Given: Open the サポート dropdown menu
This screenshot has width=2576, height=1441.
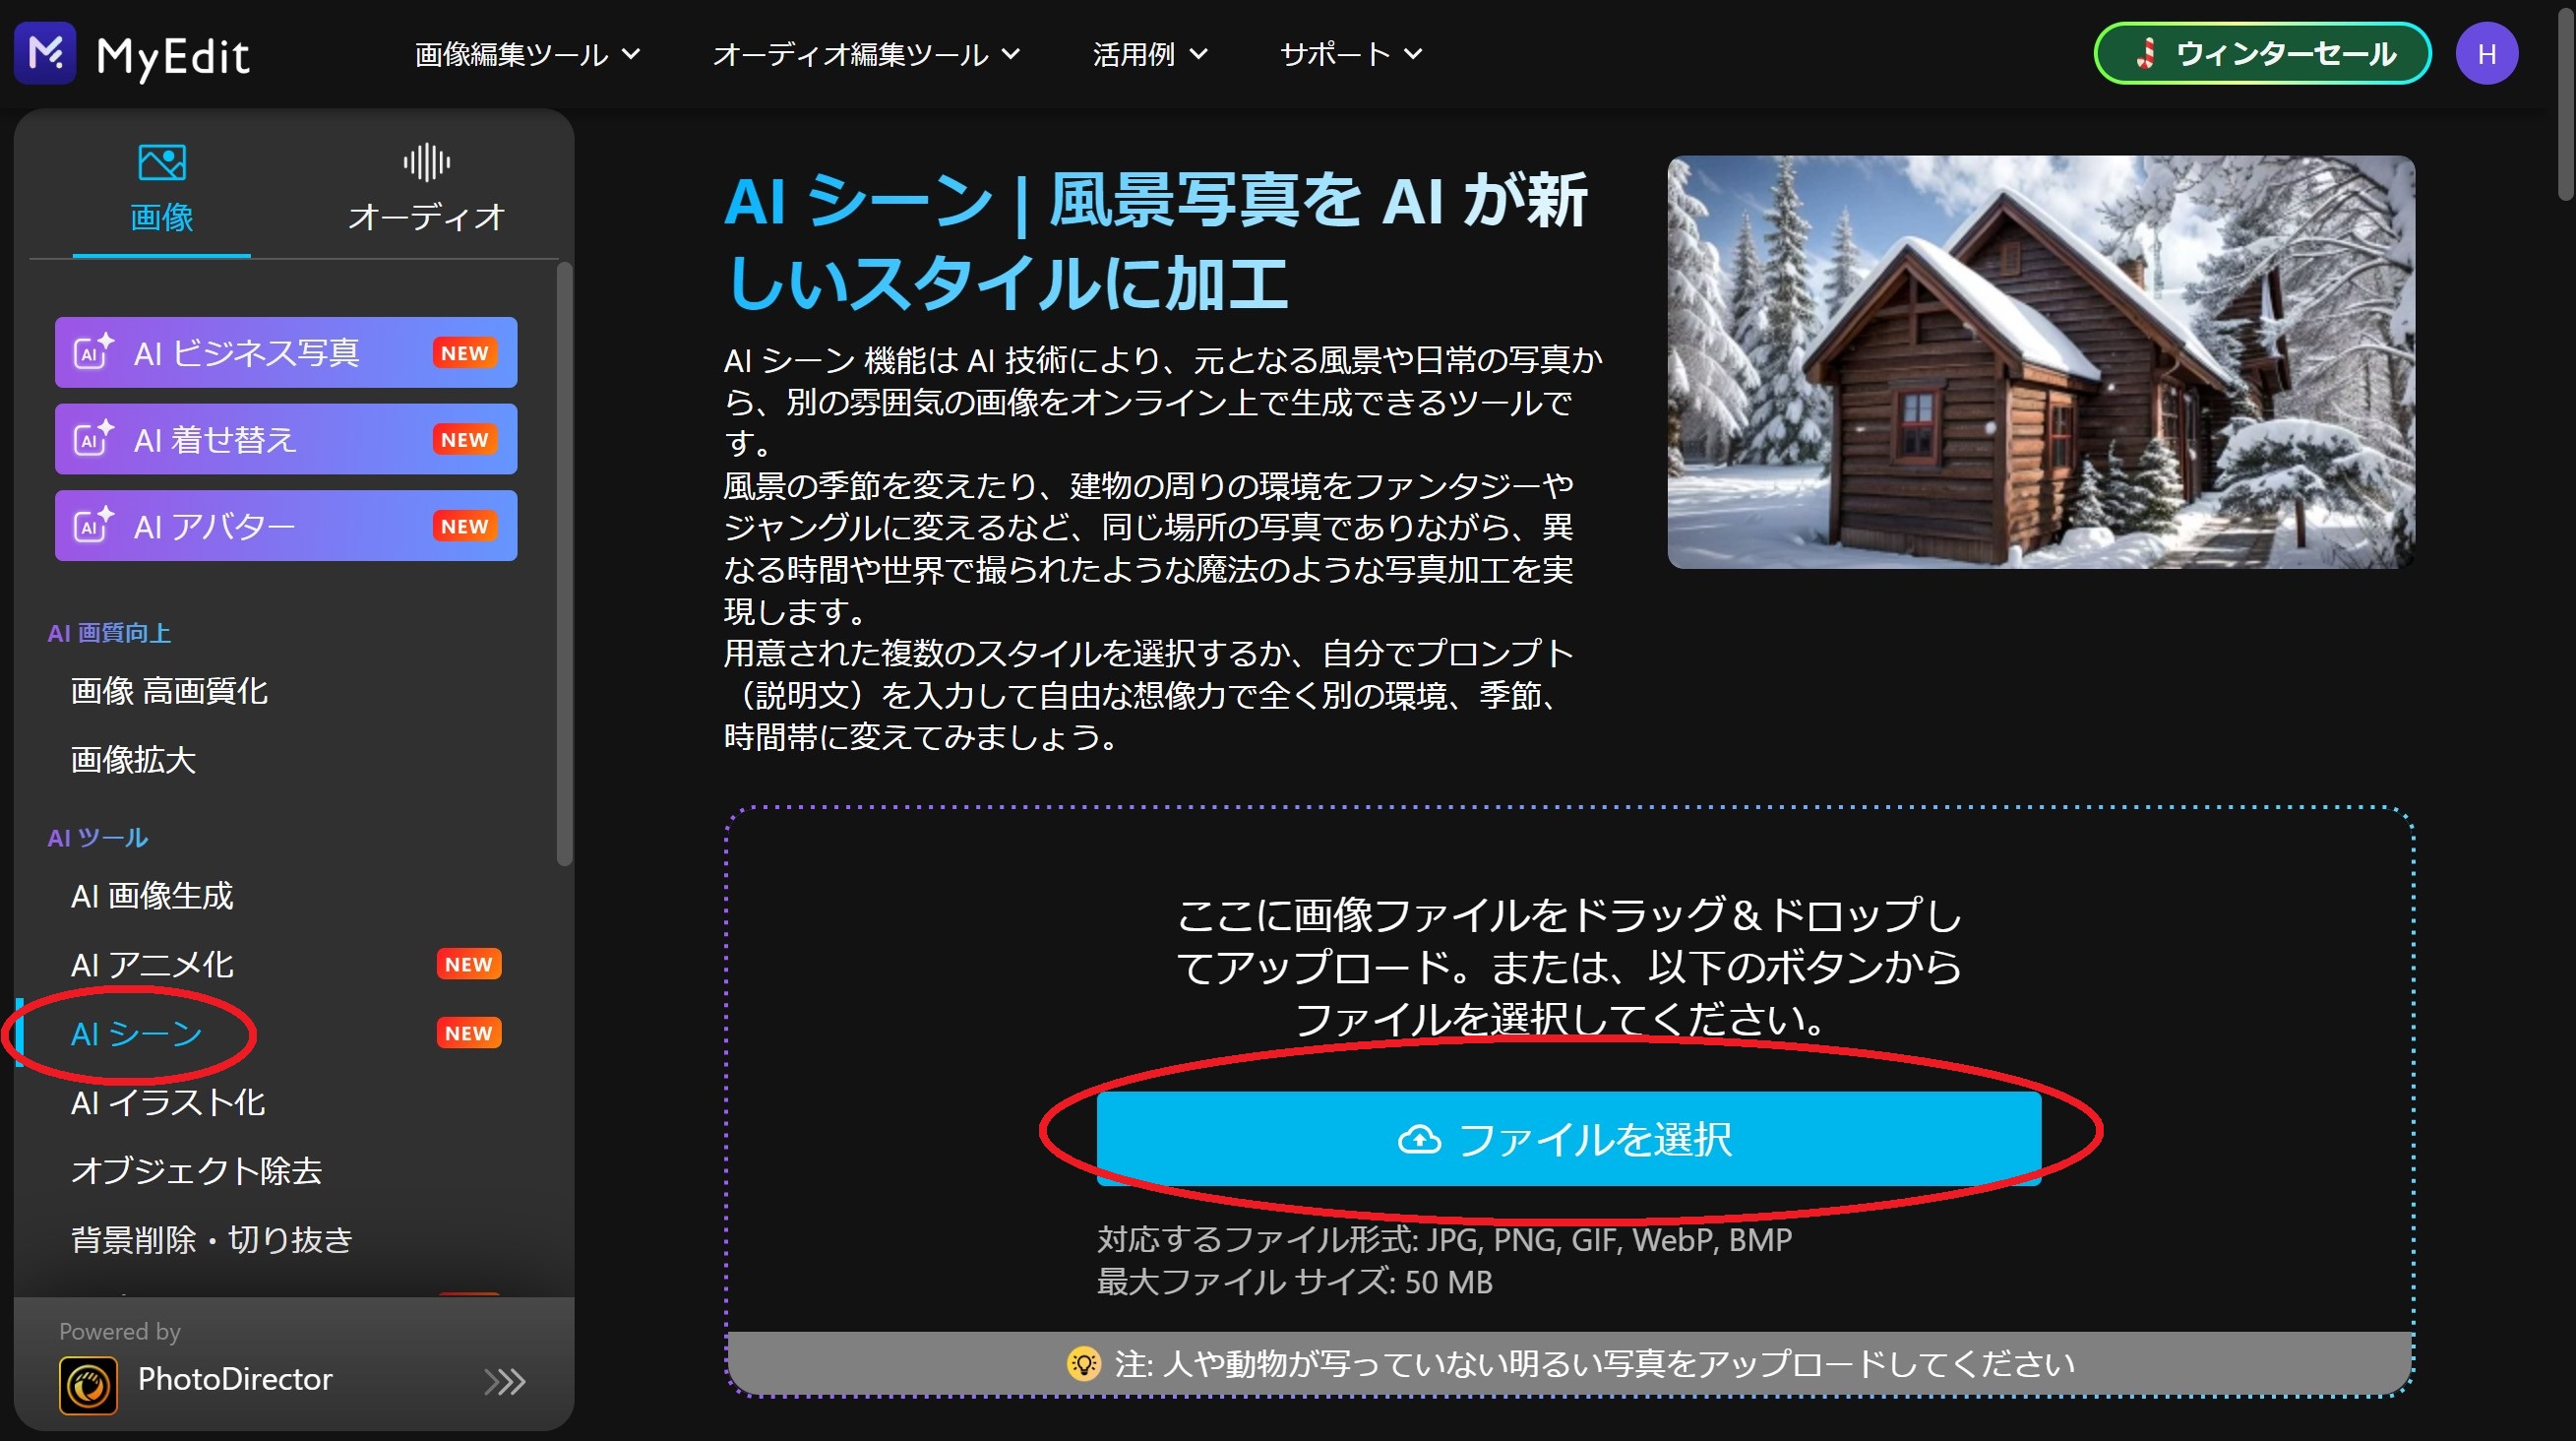Looking at the screenshot, I should pos(1350,54).
